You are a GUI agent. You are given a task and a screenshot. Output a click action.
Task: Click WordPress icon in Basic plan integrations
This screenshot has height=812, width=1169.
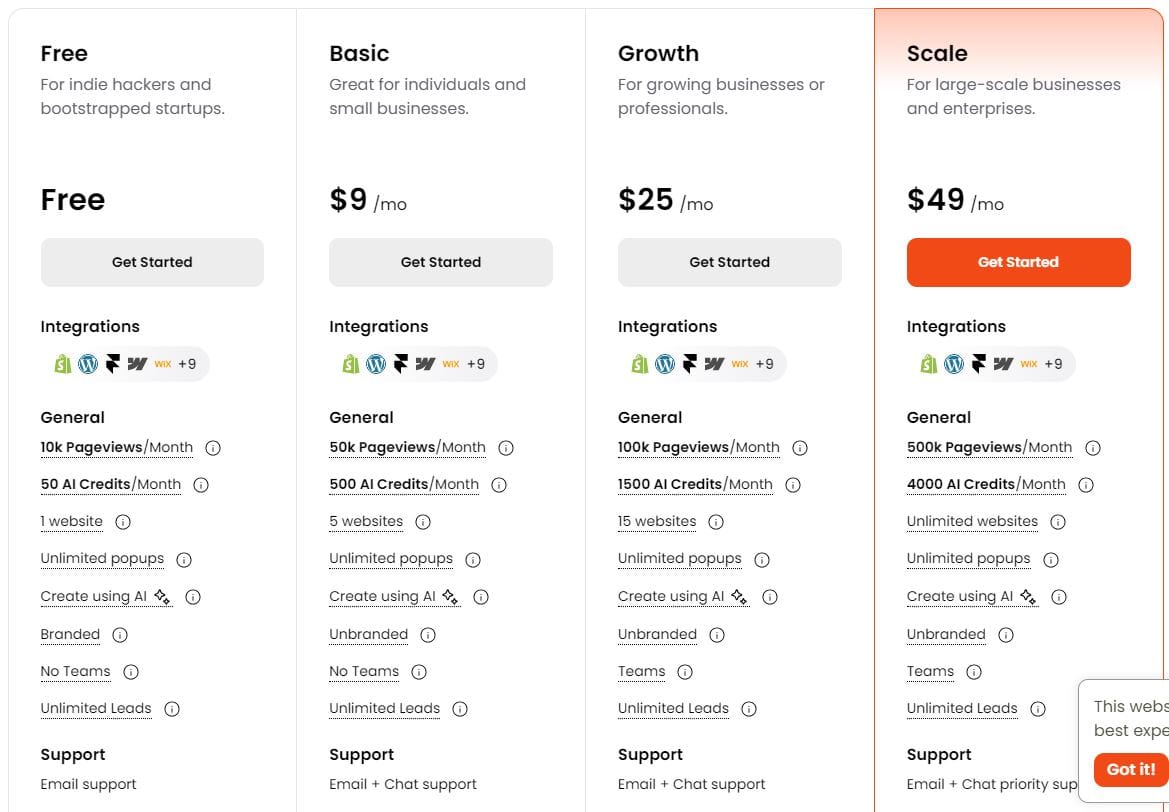pyautogui.click(x=376, y=364)
